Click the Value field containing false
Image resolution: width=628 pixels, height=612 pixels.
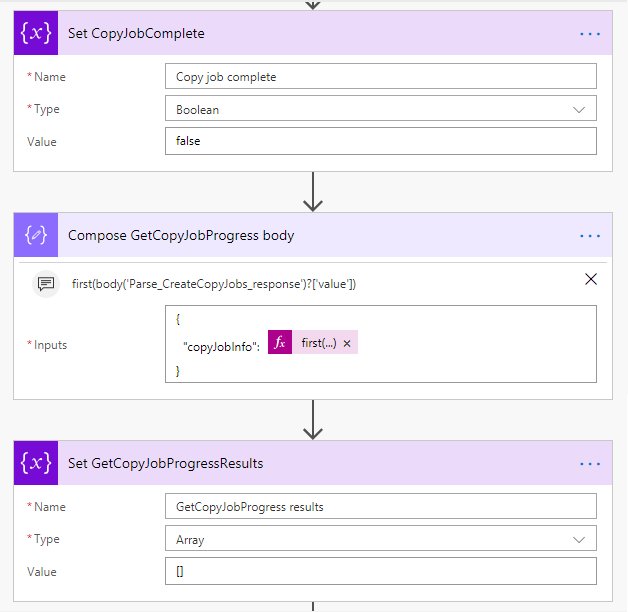tap(380, 141)
